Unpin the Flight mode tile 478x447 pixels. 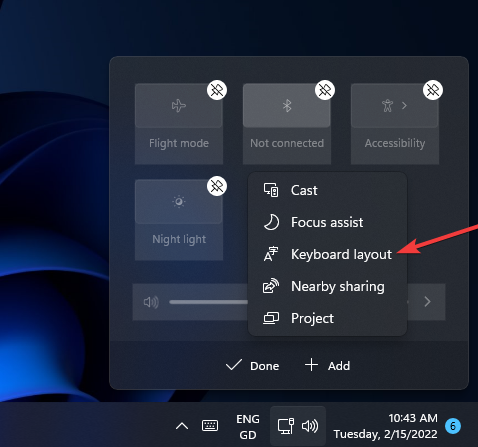[217, 90]
